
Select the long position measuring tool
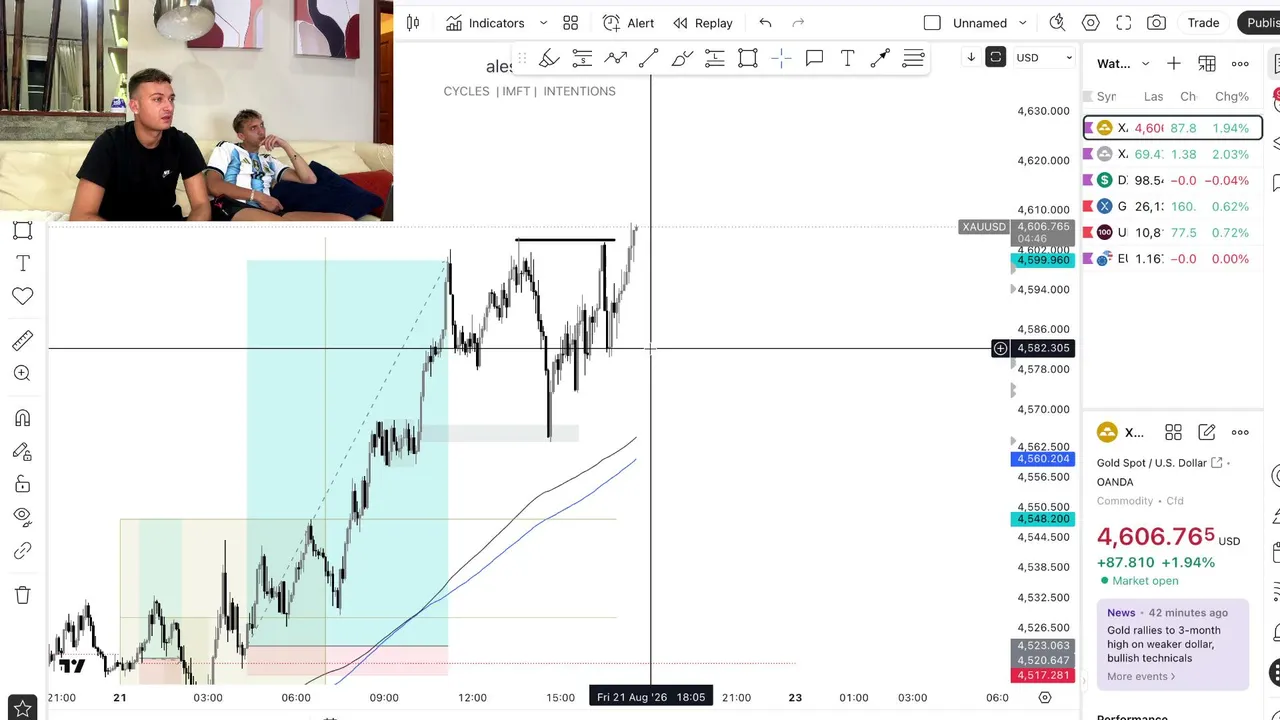point(715,59)
